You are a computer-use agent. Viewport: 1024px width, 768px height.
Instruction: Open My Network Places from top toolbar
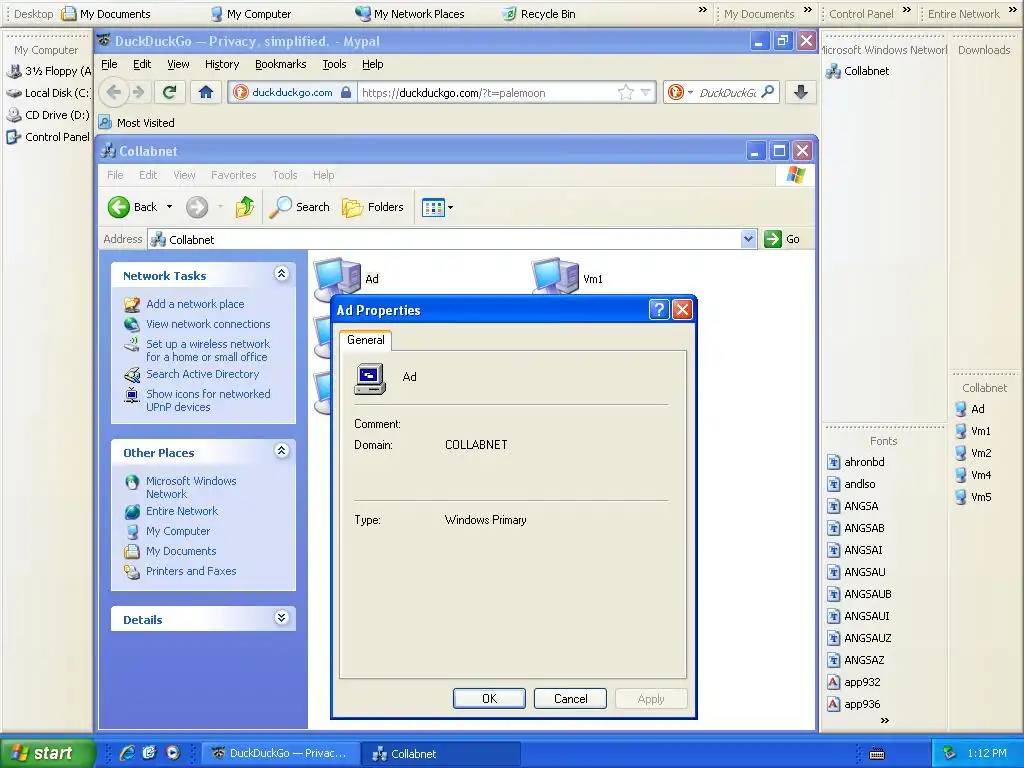point(409,14)
